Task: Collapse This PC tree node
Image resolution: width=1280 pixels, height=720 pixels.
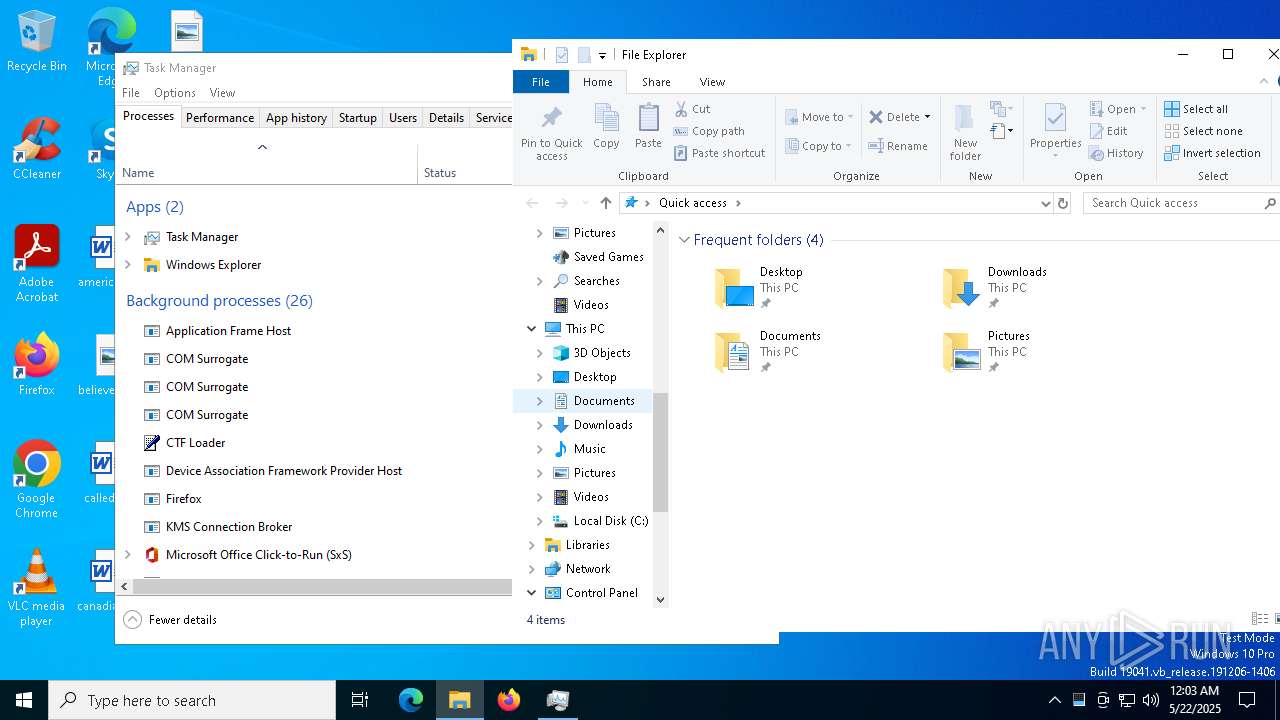Action: tap(531, 329)
